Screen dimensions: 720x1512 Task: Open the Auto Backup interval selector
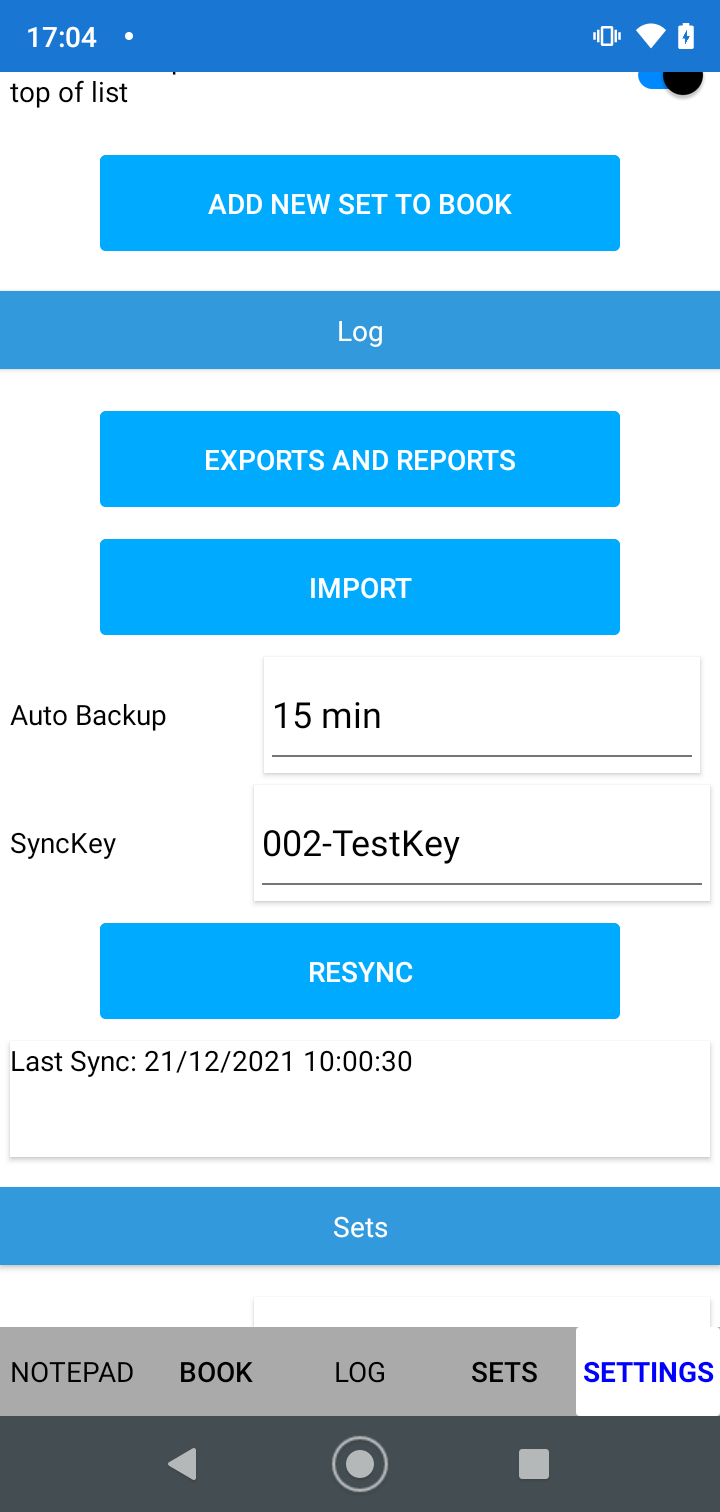click(x=482, y=714)
